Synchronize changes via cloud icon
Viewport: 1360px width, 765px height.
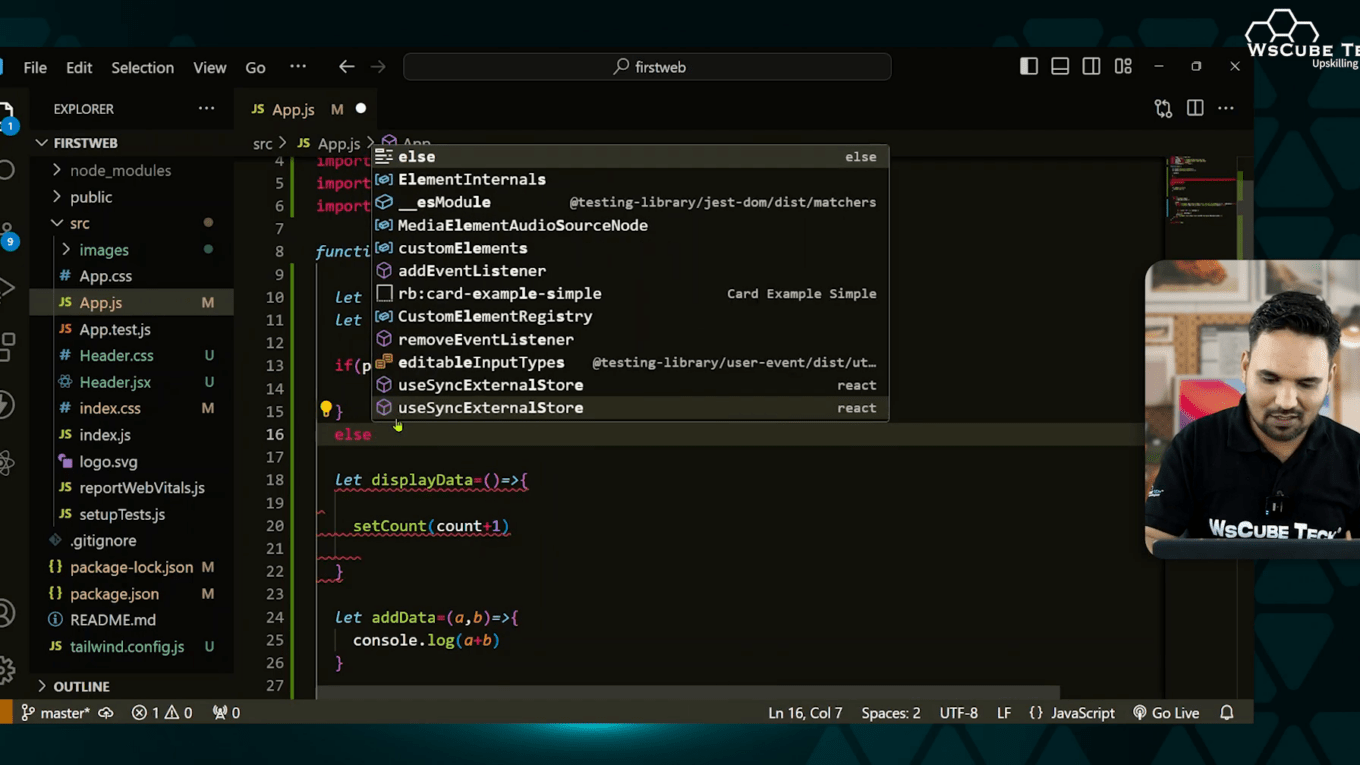[106, 713]
